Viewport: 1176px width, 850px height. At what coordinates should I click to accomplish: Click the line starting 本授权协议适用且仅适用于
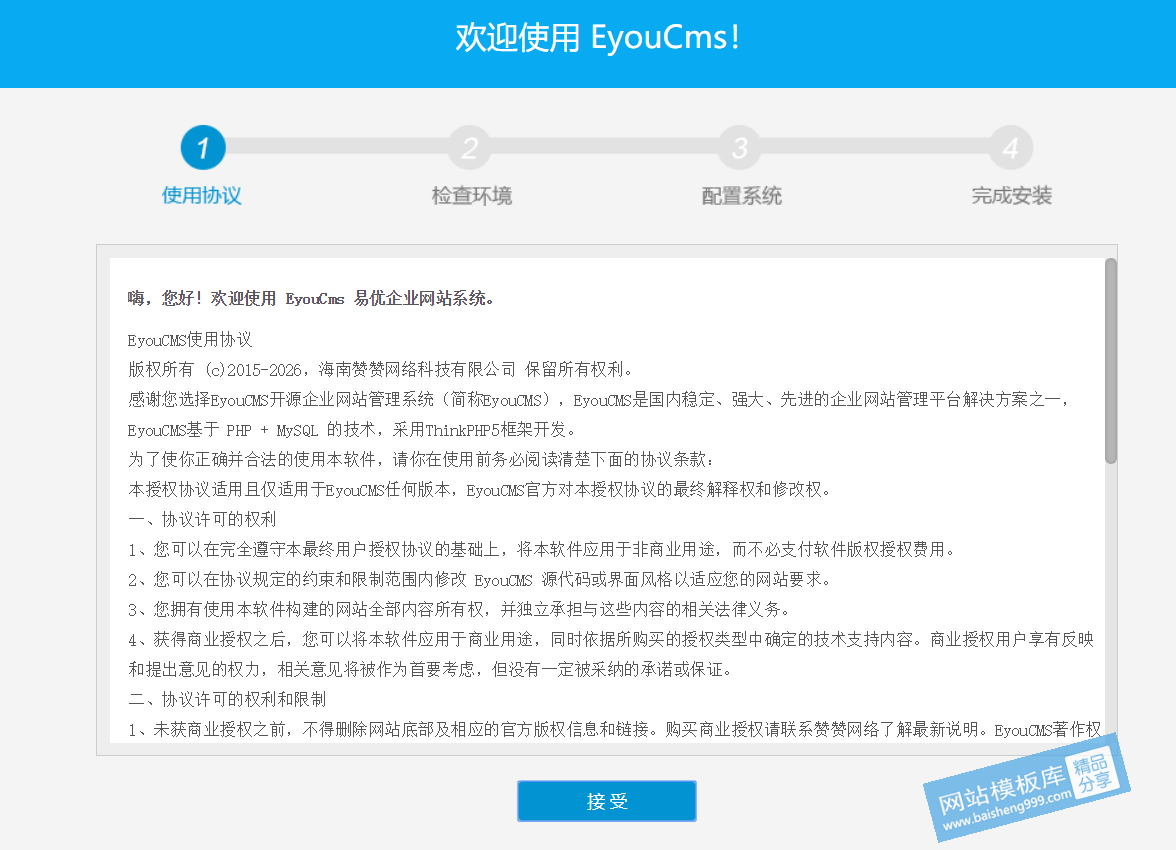pyautogui.click(x=480, y=490)
